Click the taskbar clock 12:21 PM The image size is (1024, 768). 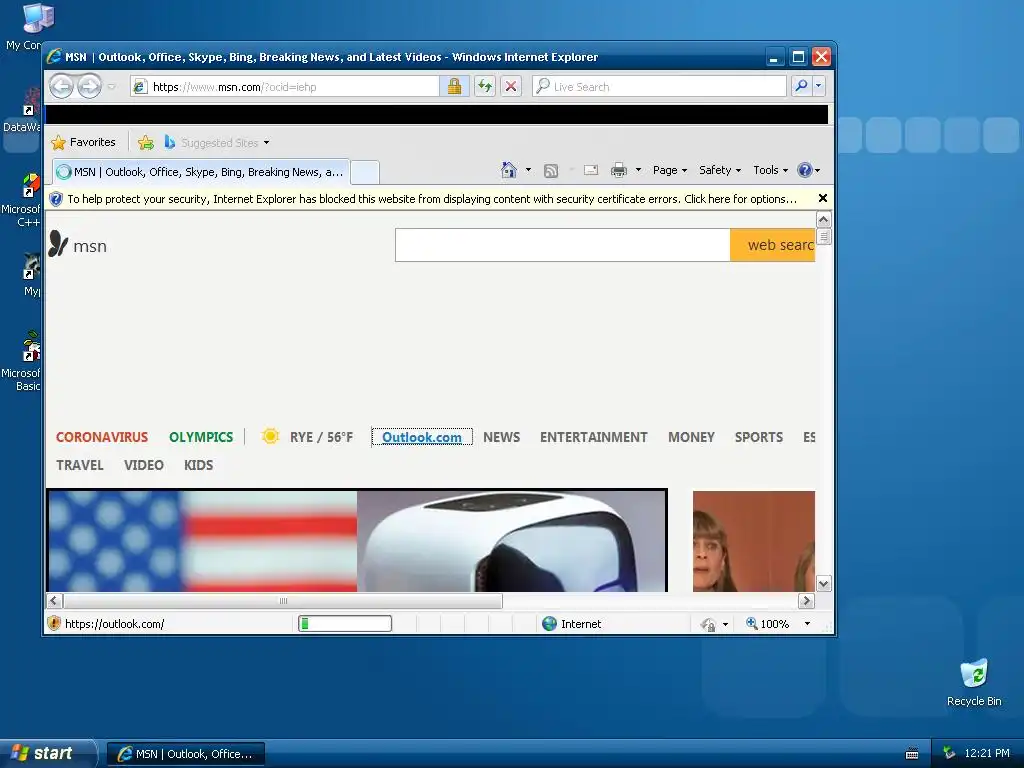[x=987, y=754]
